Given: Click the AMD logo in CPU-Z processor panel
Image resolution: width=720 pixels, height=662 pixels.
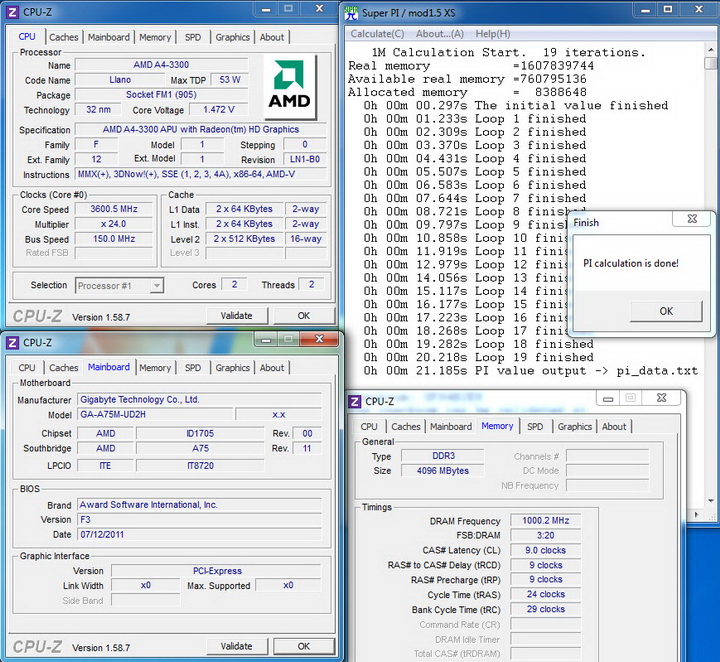Looking at the screenshot, I should point(290,86).
